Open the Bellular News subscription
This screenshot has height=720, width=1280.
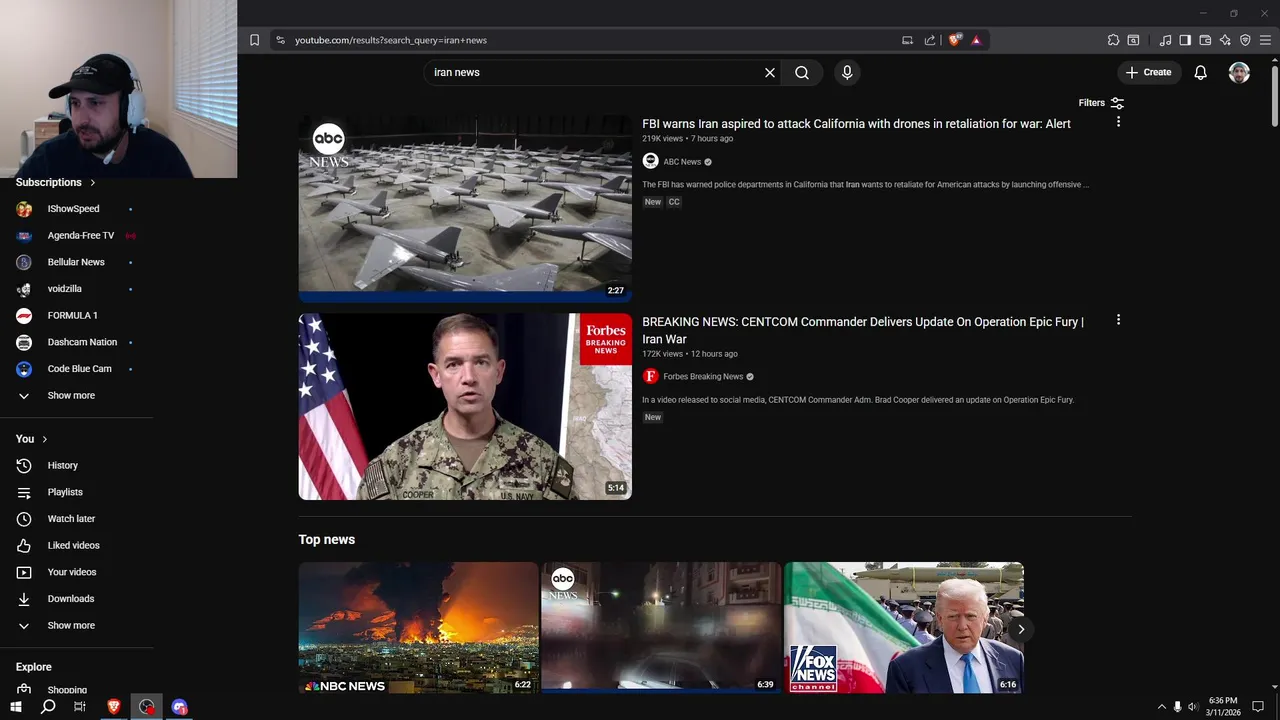(x=76, y=262)
